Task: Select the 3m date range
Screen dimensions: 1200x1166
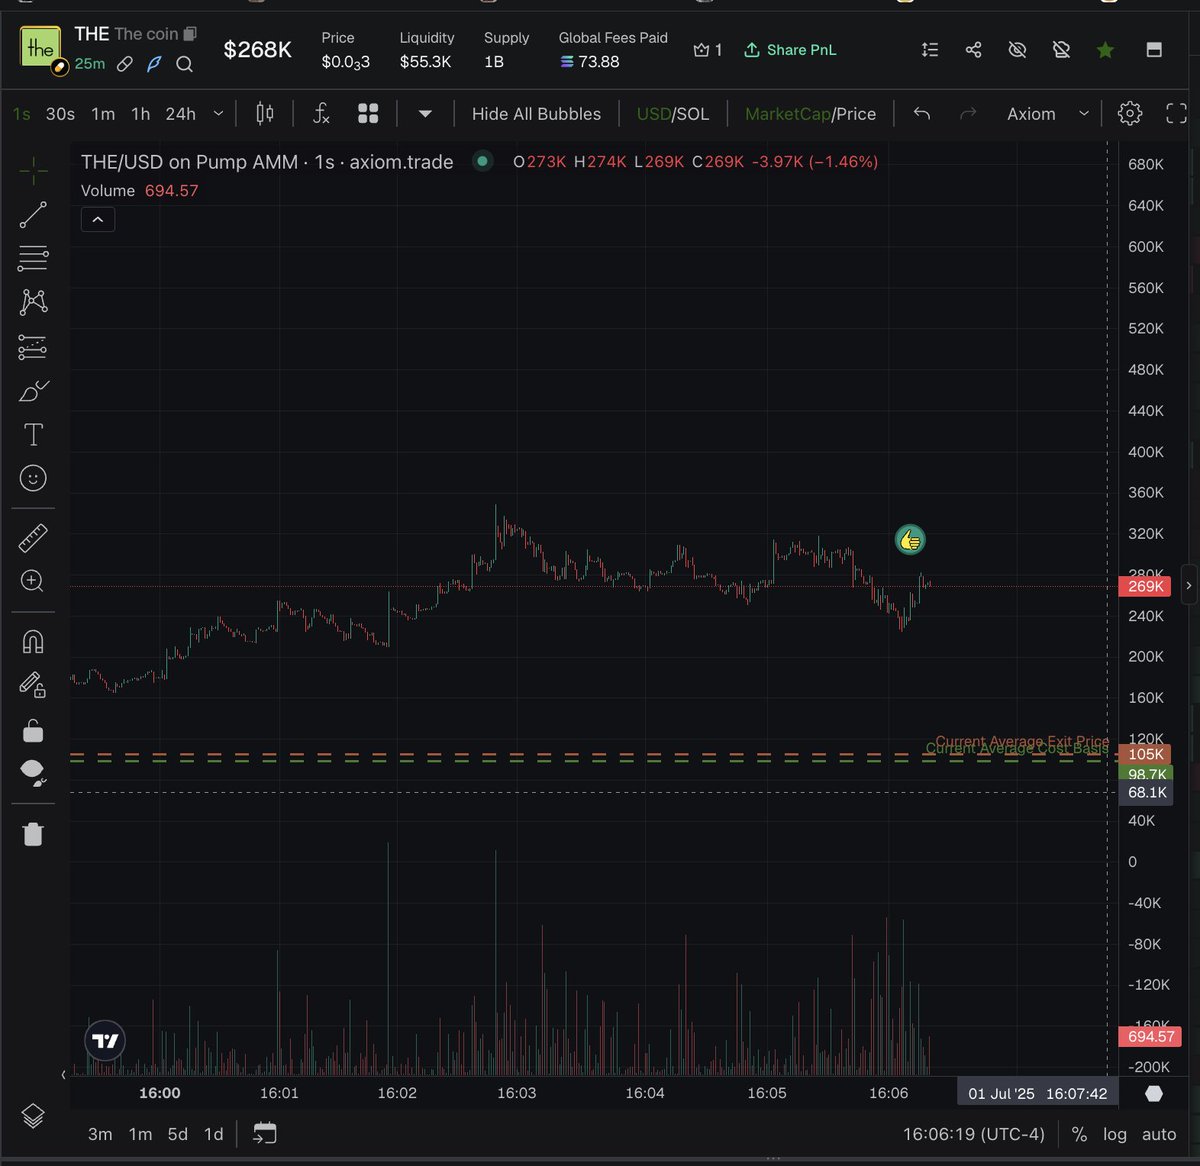Action: click(100, 1134)
